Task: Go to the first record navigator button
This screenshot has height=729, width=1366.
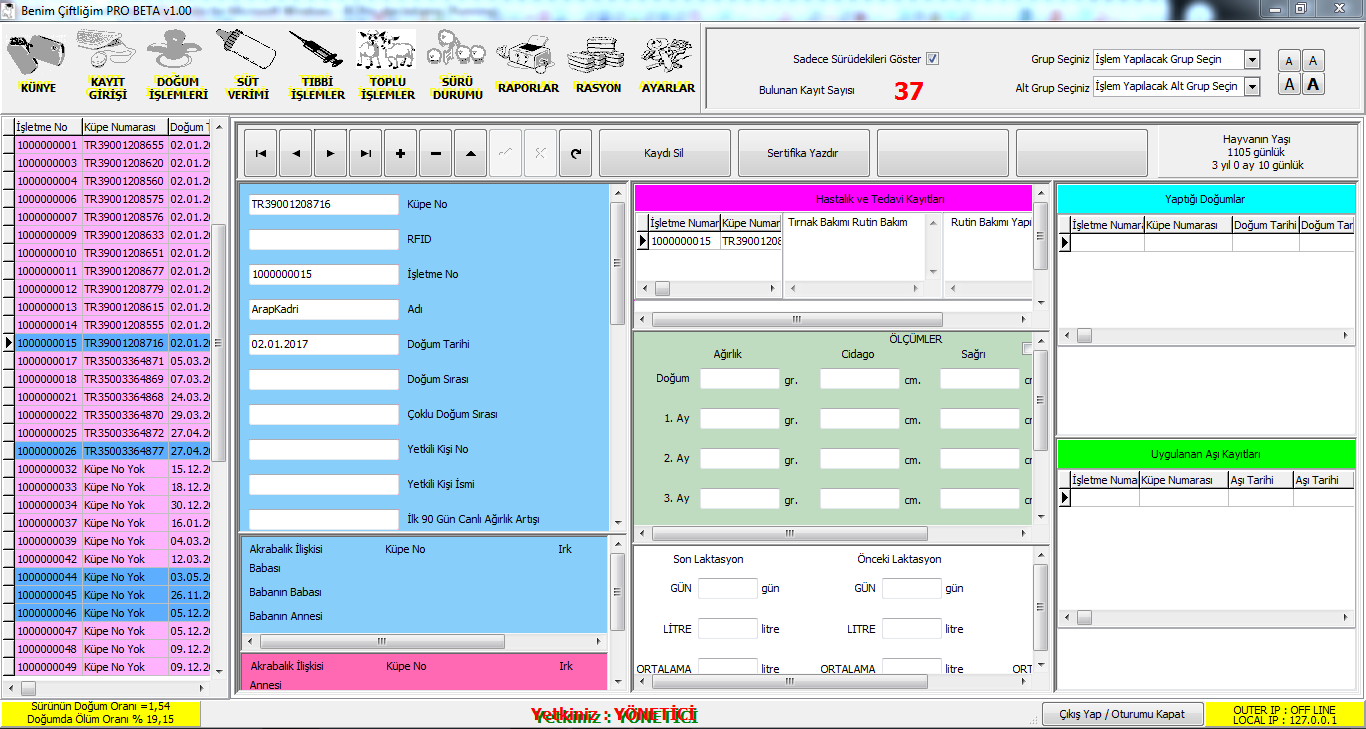Action: [x=260, y=154]
